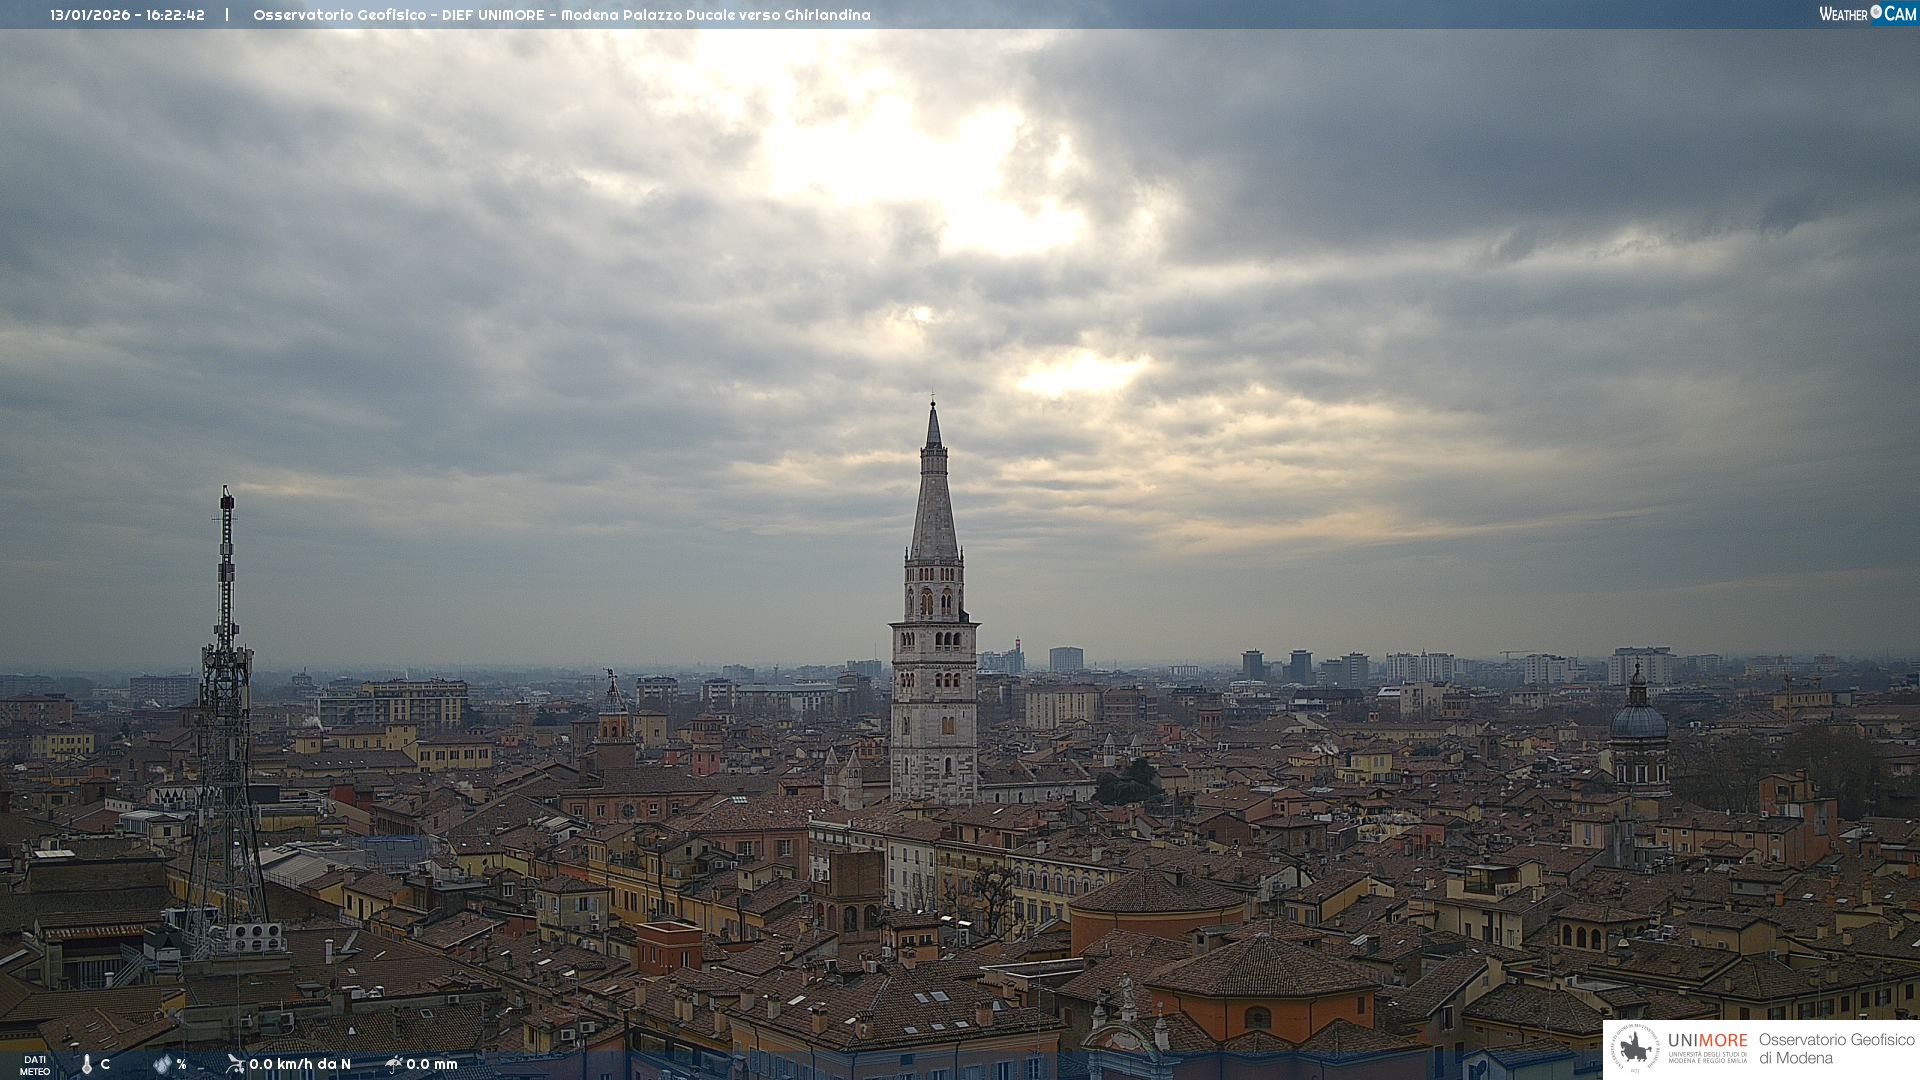Click the DATI METEO label
This screenshot has height=1080, width=1920.
(x=35, y=1065)
